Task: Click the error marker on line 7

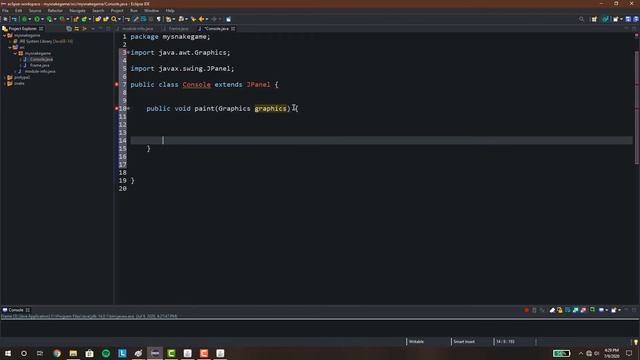Action: coord(117,84)
